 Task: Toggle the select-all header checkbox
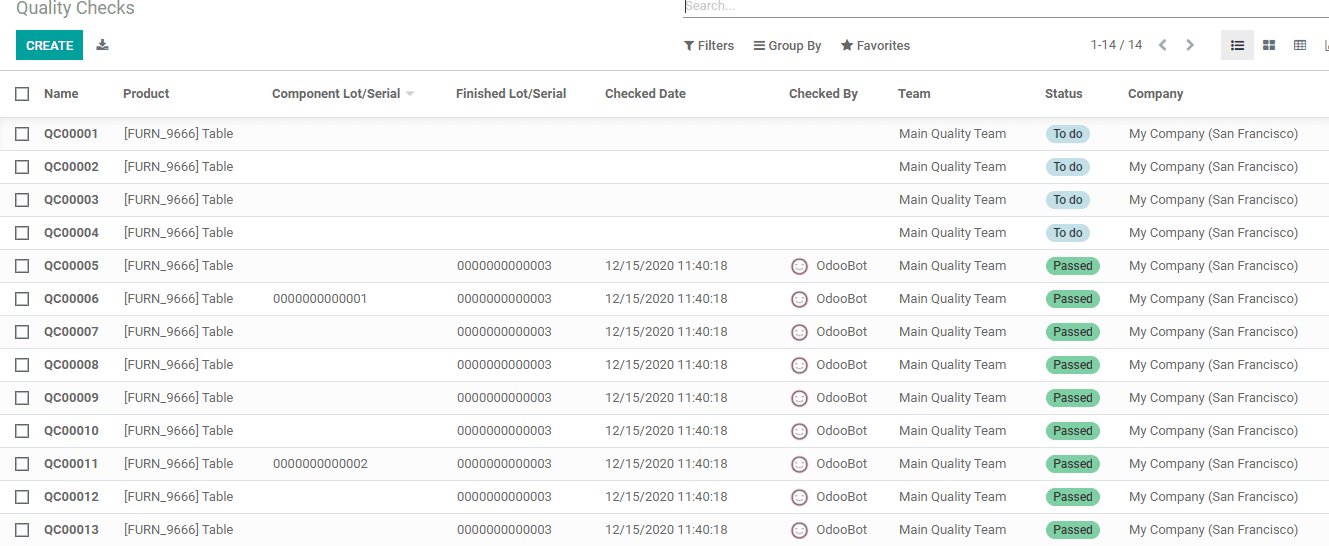pyautogui.click(x=22, y=94)
